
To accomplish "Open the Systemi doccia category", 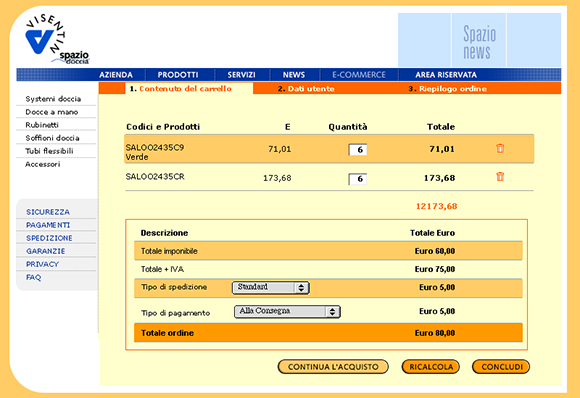I will (53, 99).
